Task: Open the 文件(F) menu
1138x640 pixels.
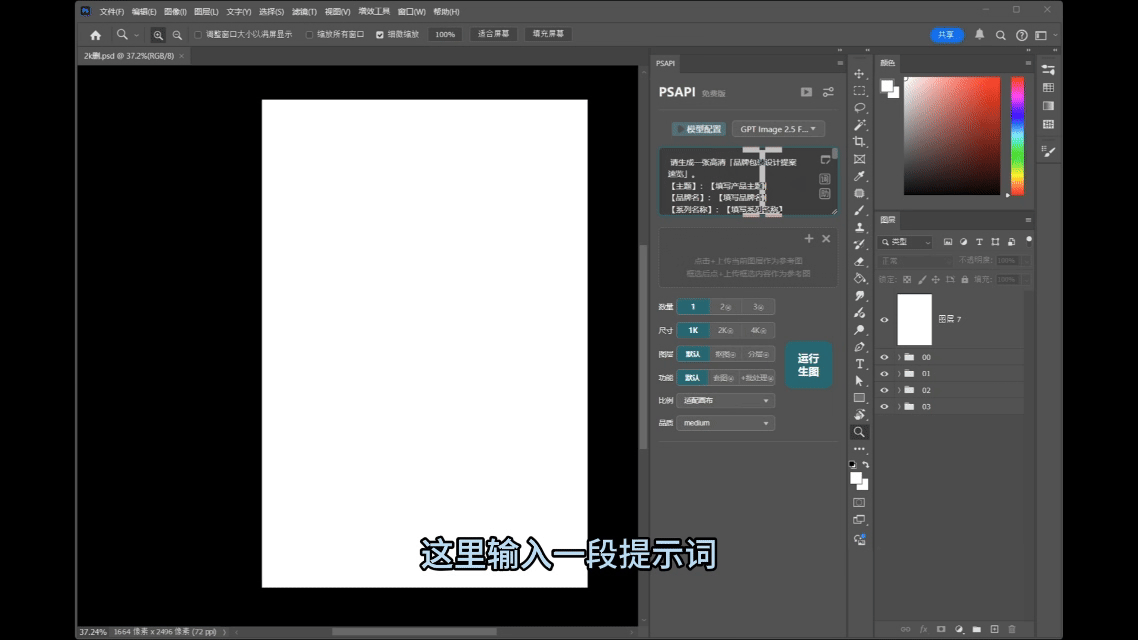Action: pyautogui.click(x=112, y=12)
